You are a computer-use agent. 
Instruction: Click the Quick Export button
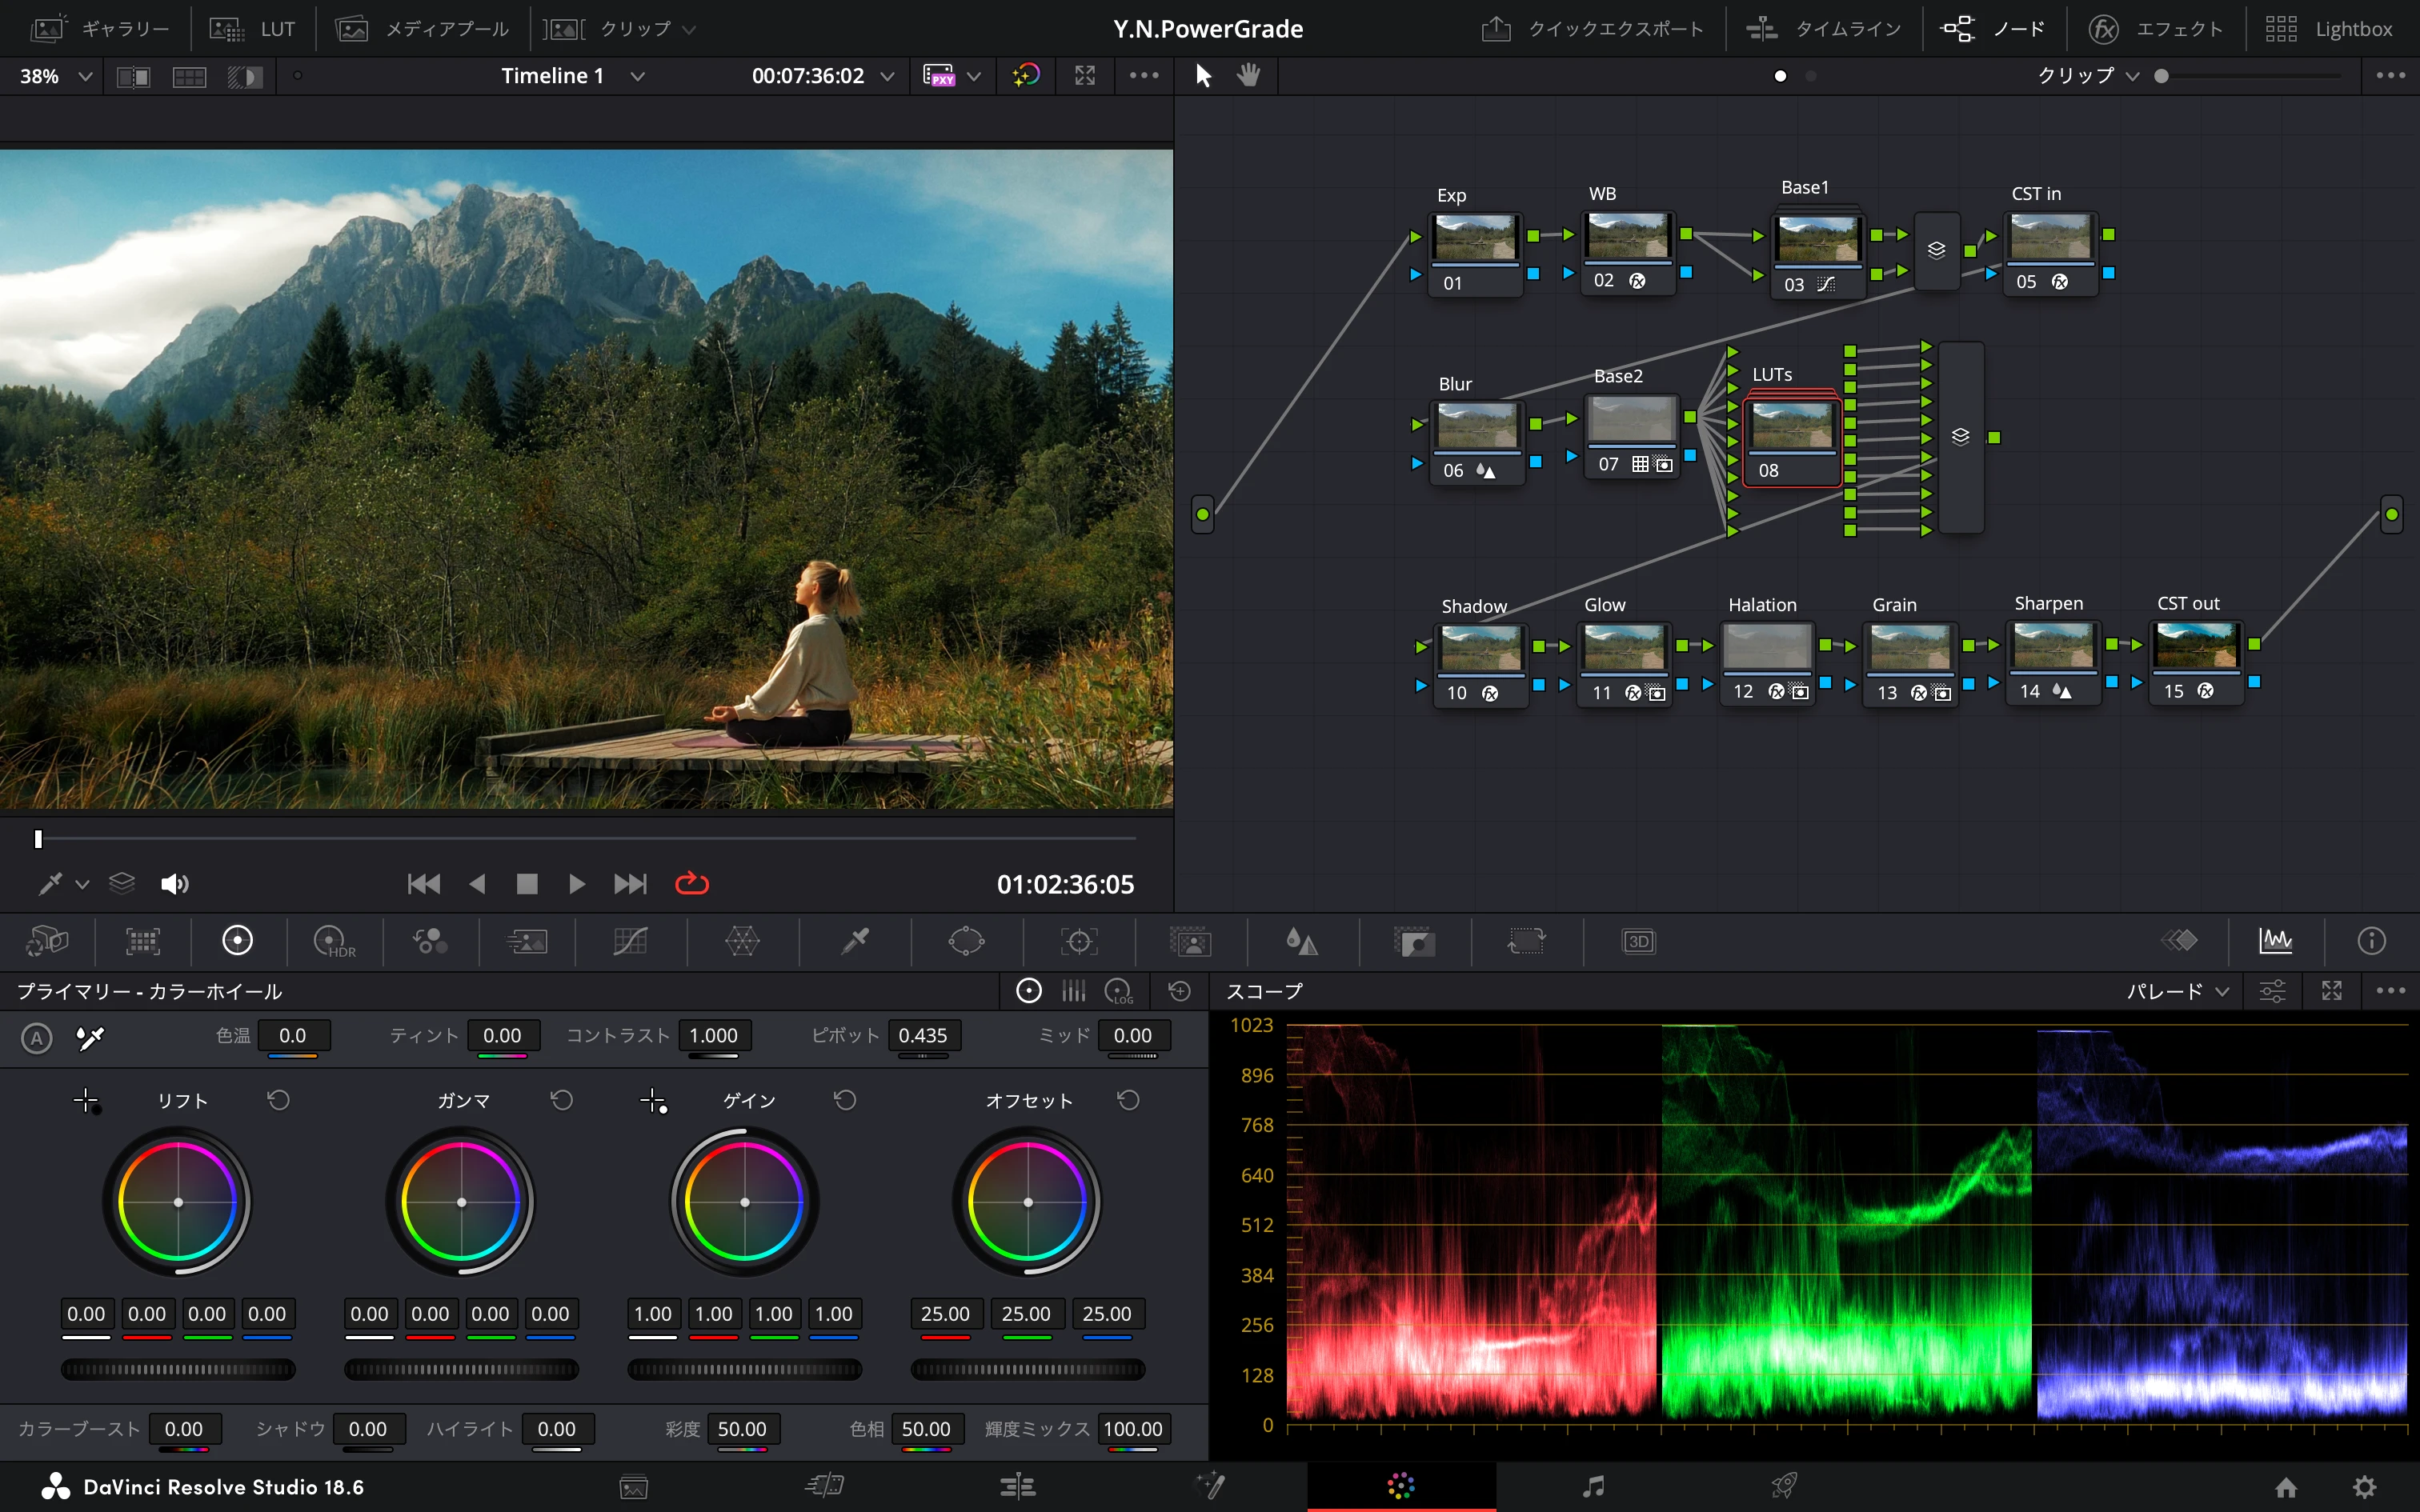tap(1592, 29)
